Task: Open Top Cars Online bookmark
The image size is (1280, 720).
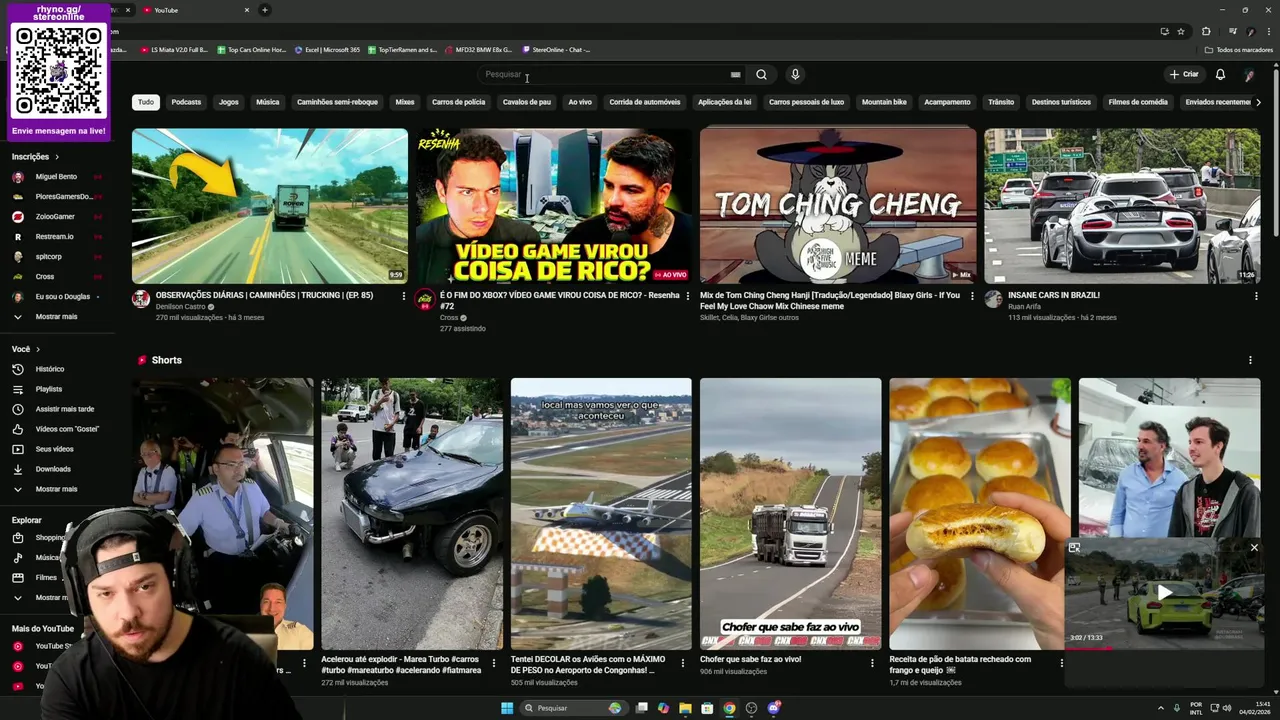Action: pos(250,49)
